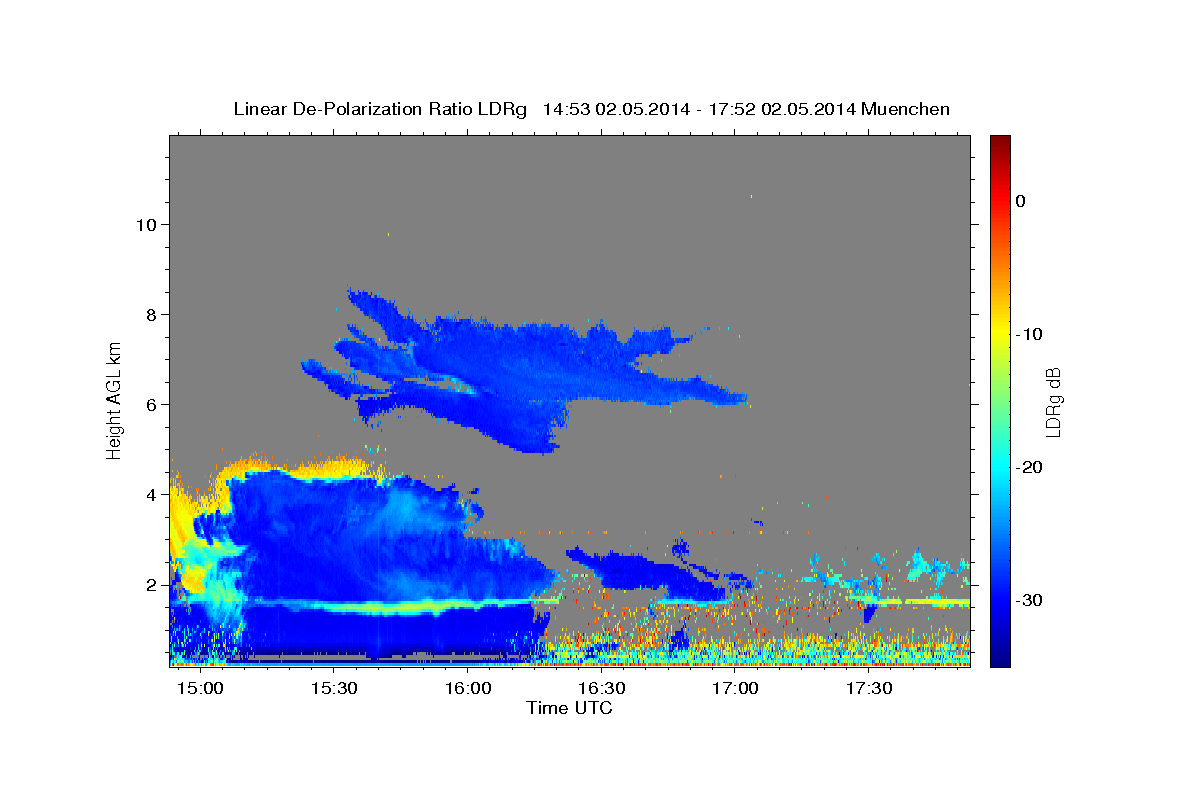Click the height tick label 6
Screen dimensions: 1200x800
151,404
